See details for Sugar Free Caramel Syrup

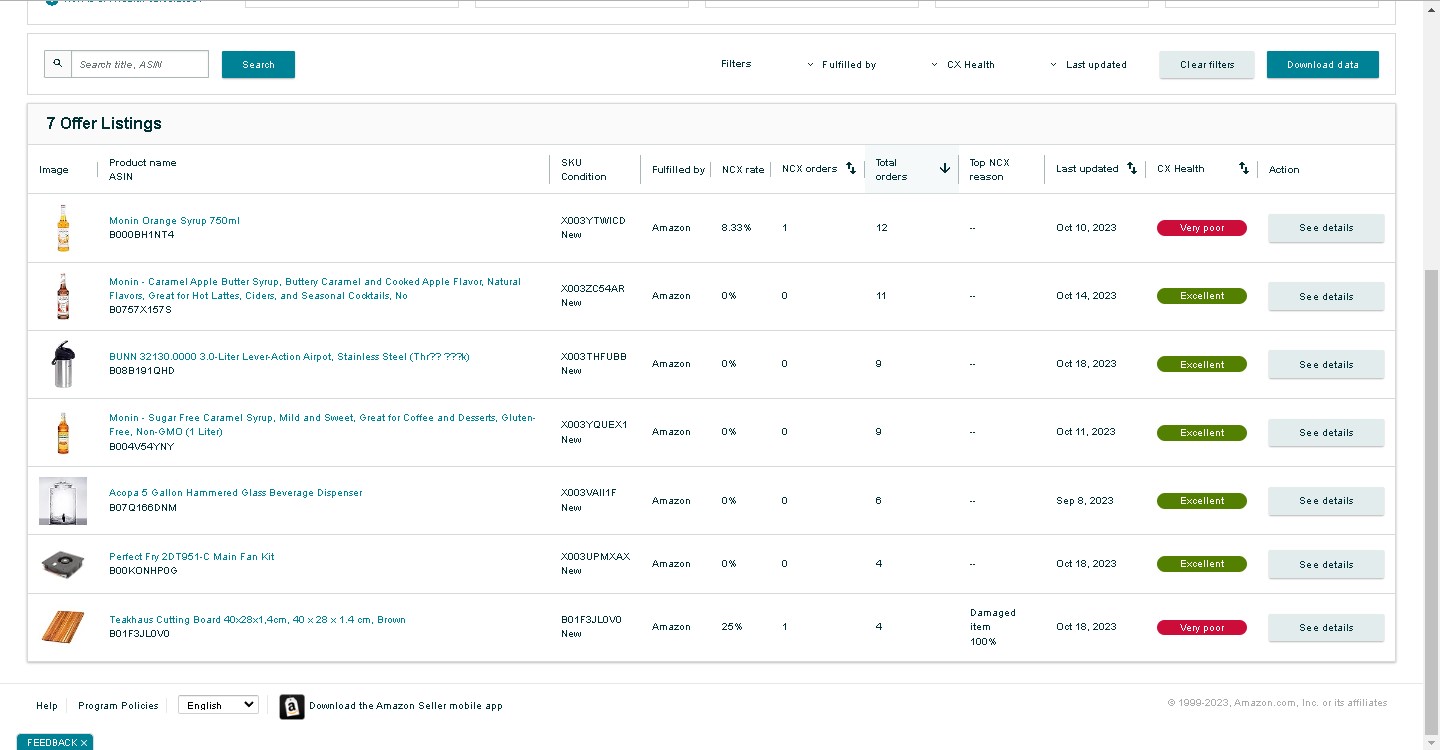point(1326,432)
